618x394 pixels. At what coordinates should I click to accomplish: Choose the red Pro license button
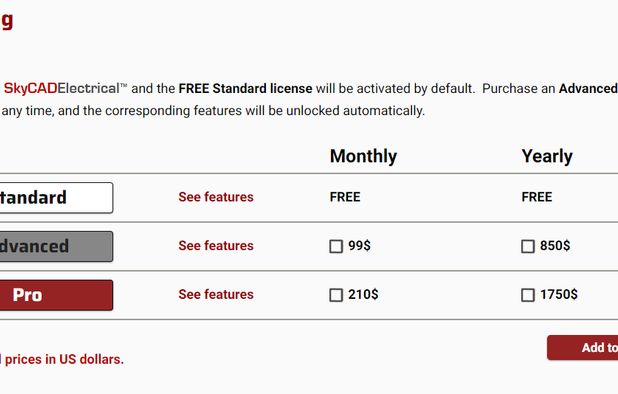[x=56, y=295]
